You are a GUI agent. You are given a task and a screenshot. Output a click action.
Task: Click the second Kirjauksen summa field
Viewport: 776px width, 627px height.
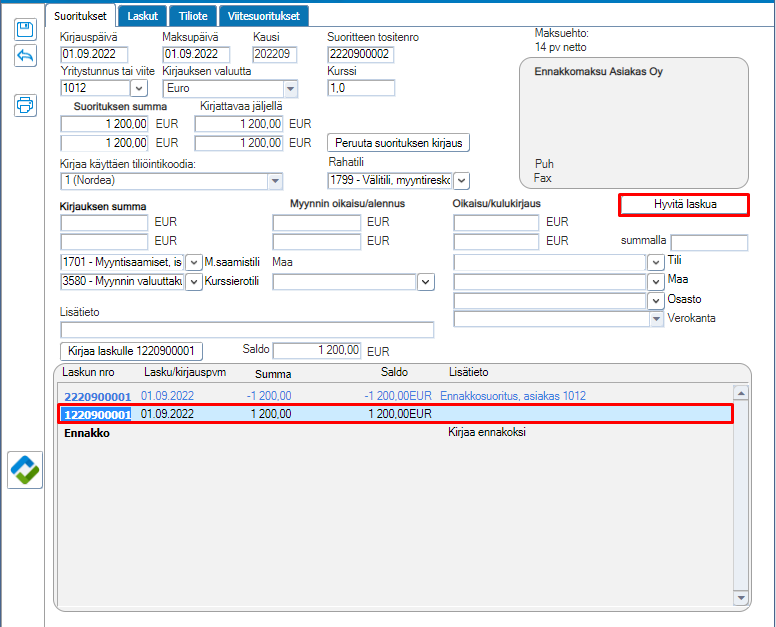pos(104,241)
